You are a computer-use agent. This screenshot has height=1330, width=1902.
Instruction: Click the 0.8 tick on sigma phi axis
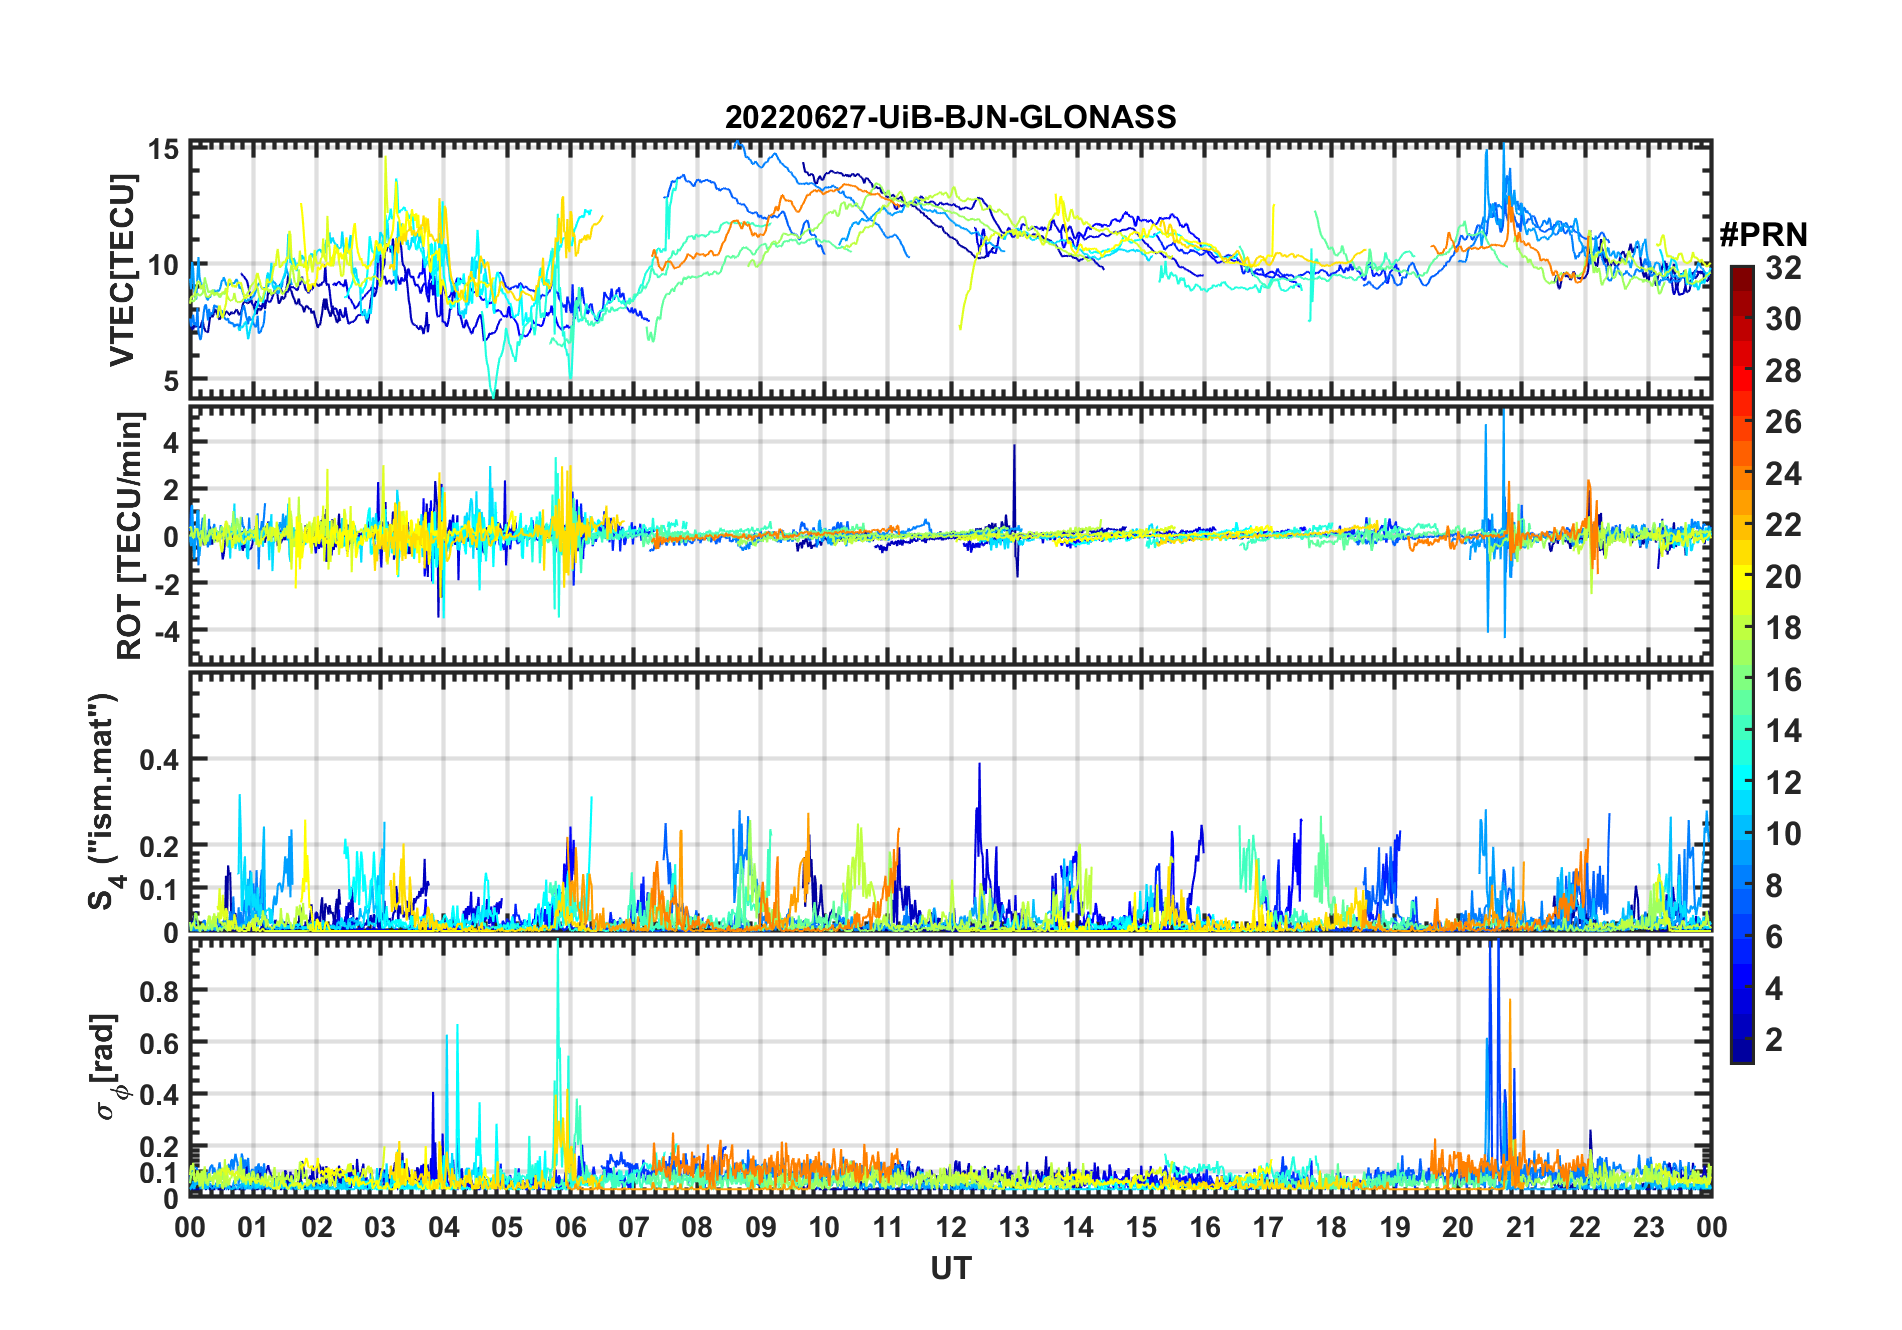tap(159, 991)
